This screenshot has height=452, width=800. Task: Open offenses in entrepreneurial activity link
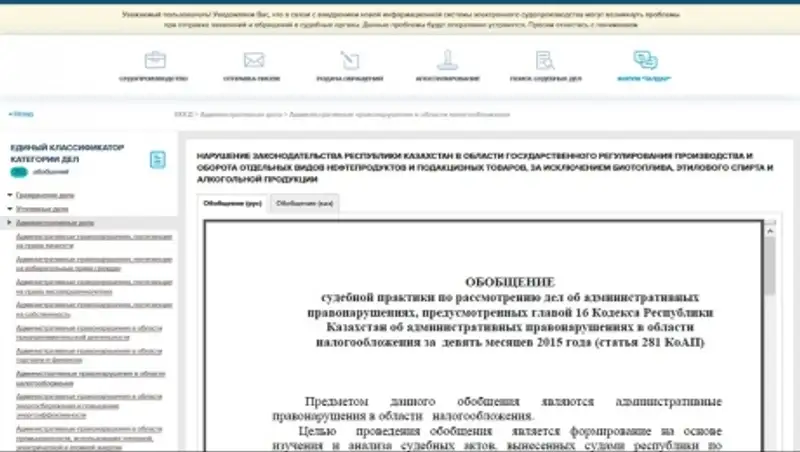[x=89, y=333]
